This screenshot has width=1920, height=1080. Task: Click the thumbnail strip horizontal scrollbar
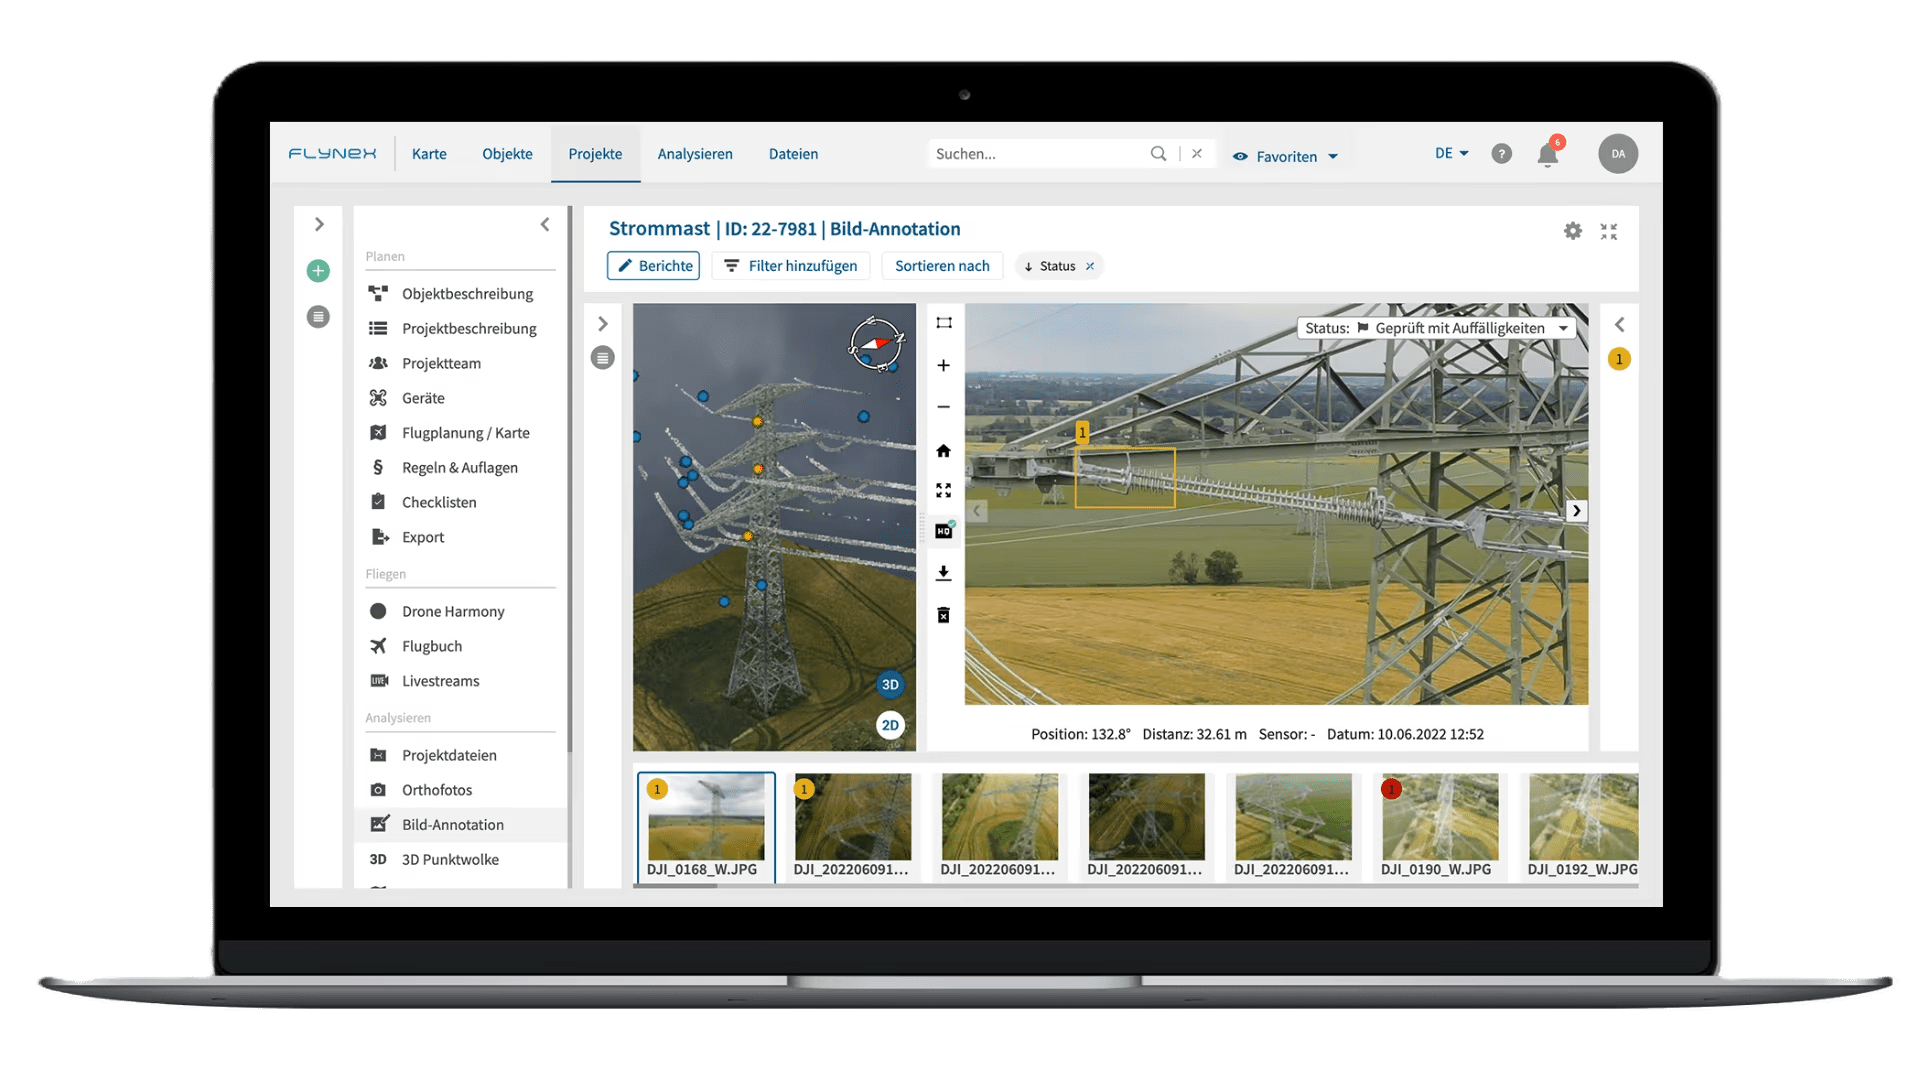point(676,886)
